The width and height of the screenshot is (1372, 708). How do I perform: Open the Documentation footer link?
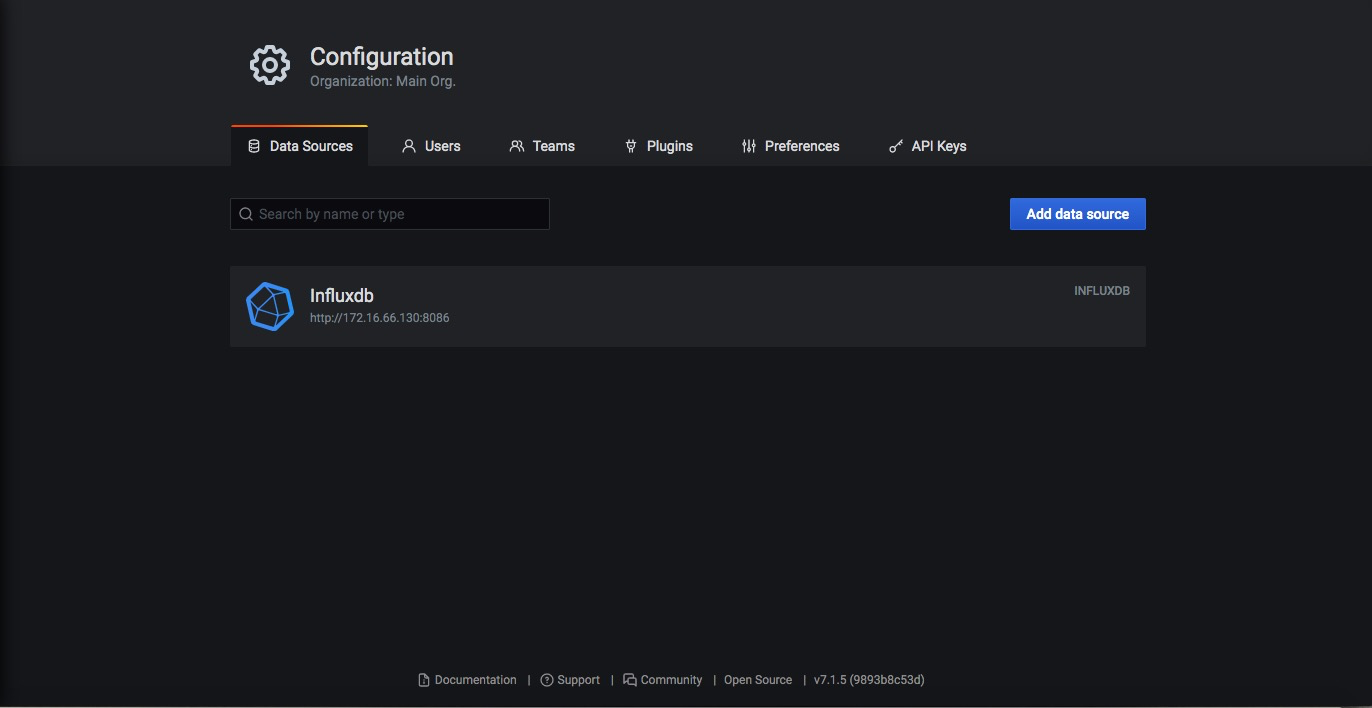[467, 680]
